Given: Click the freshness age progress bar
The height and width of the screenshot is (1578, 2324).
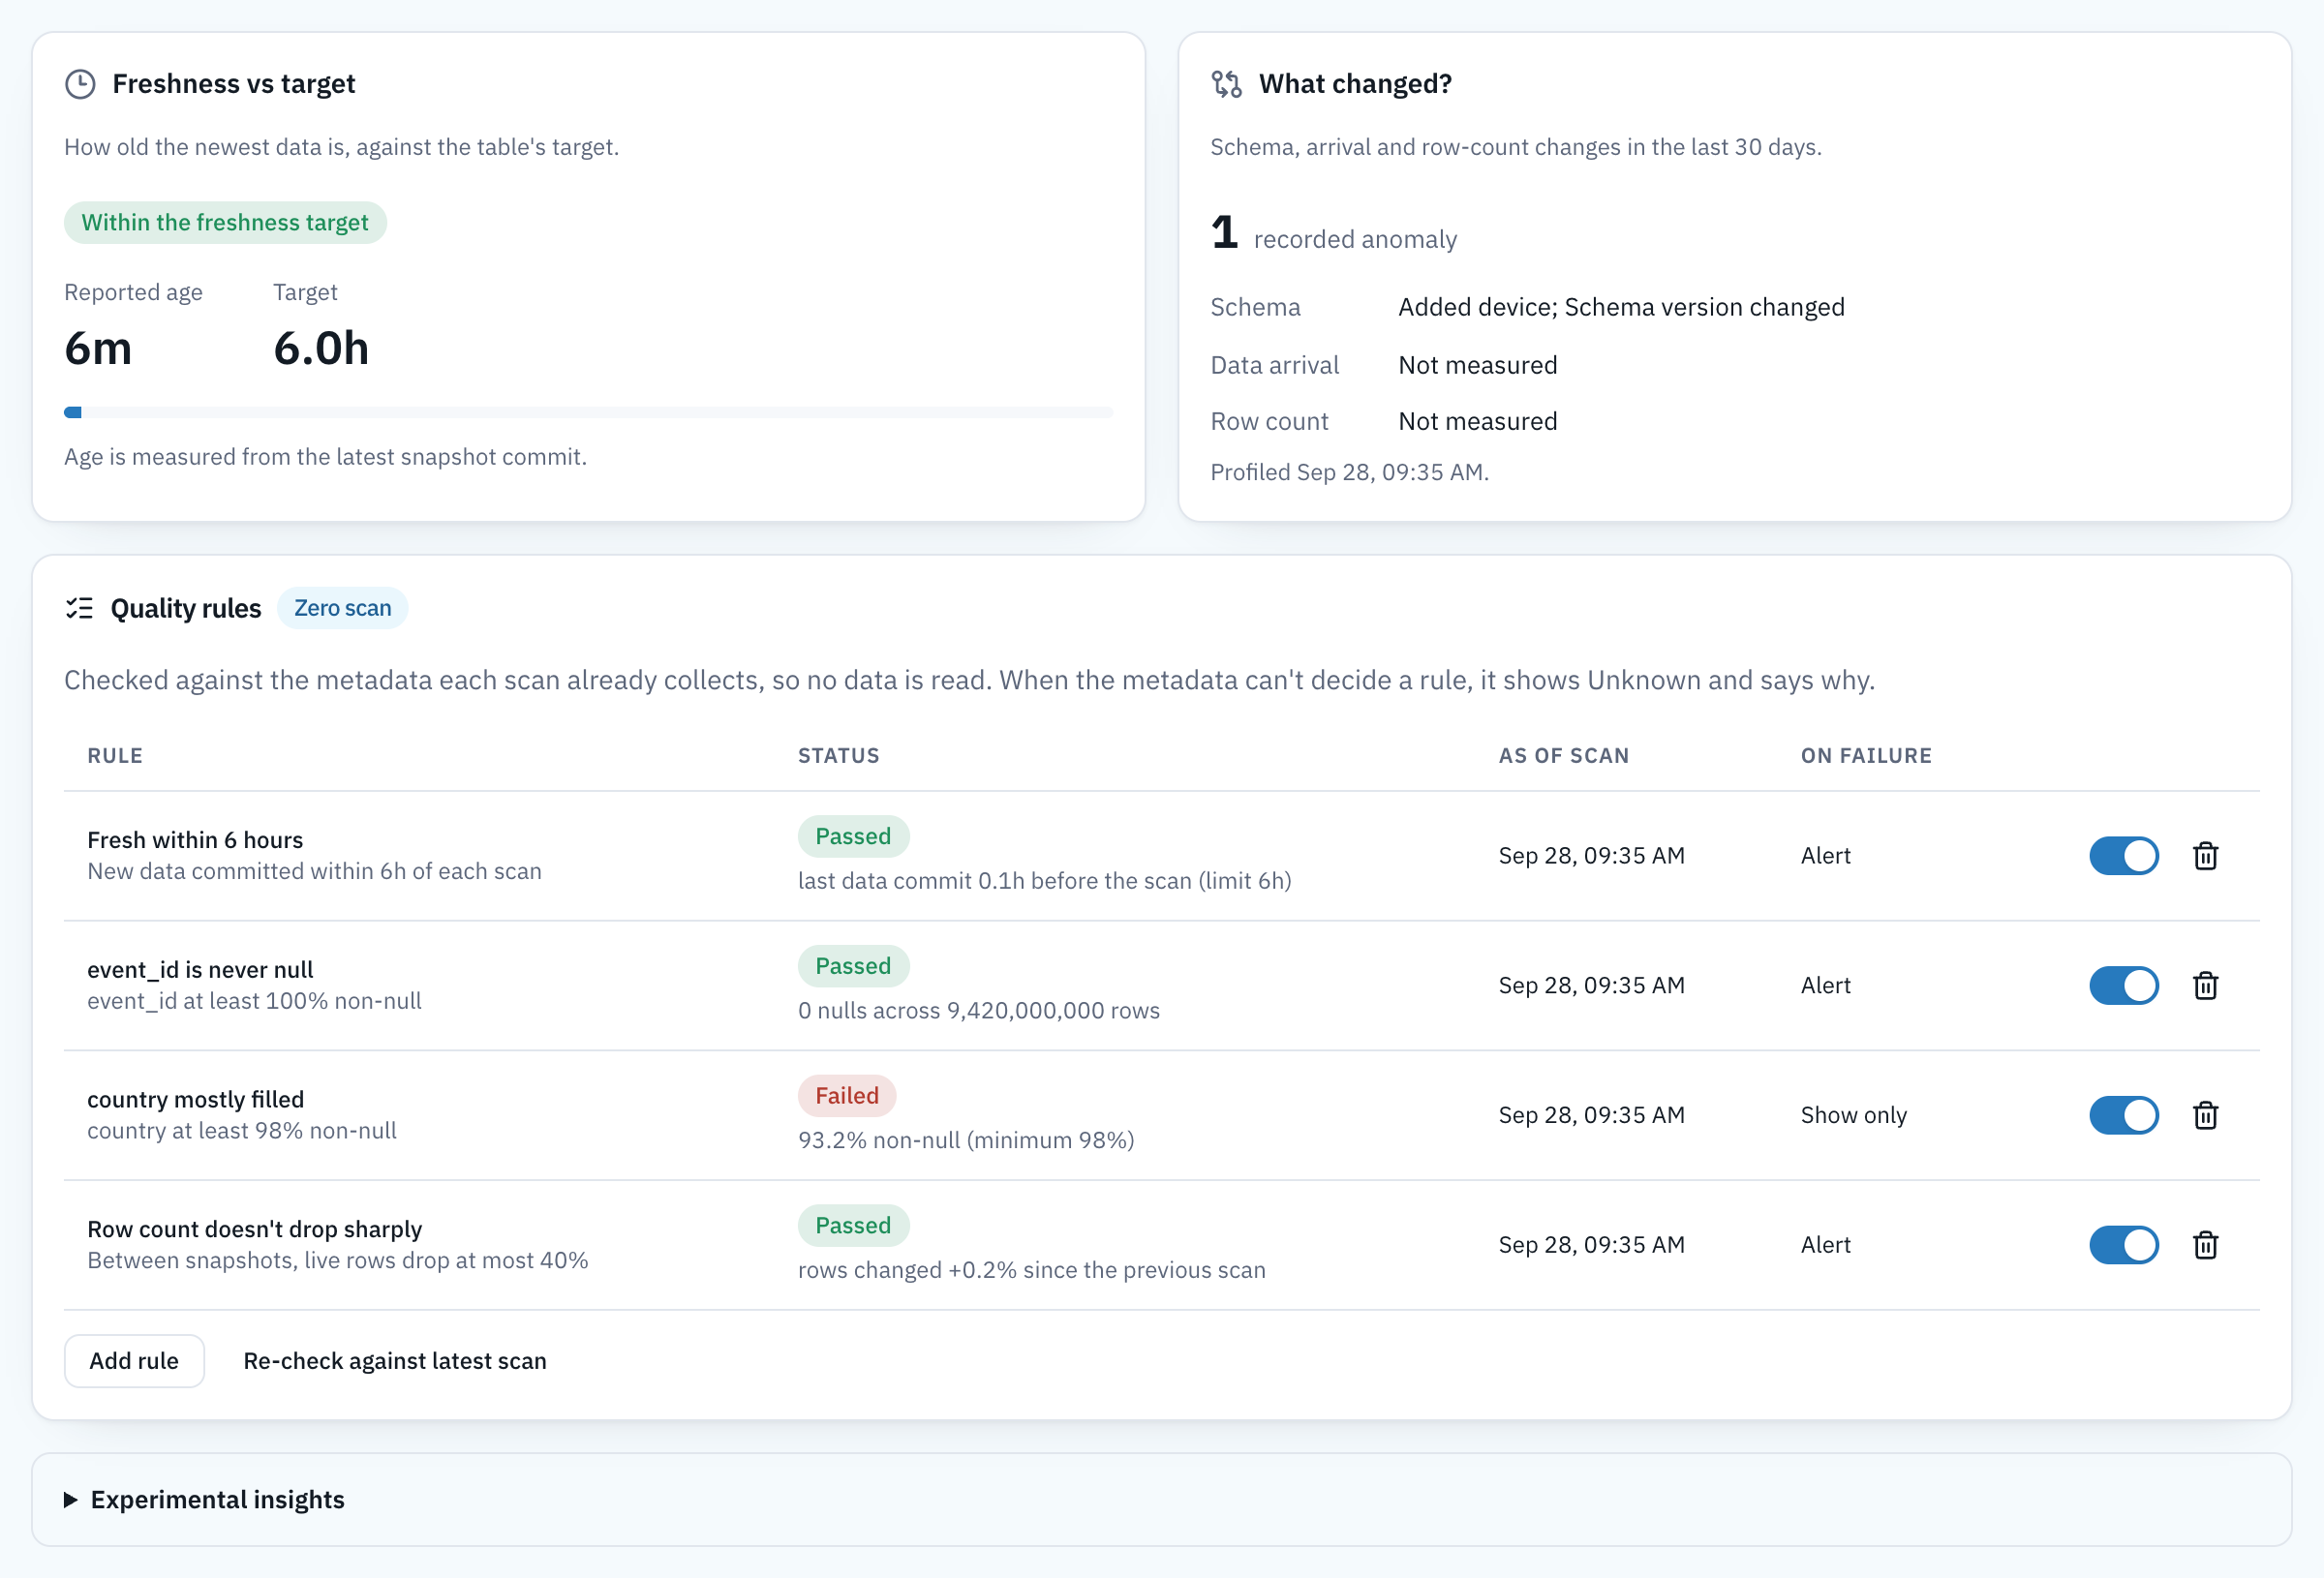Looking at the screenshot, I should tap(588, 412).
